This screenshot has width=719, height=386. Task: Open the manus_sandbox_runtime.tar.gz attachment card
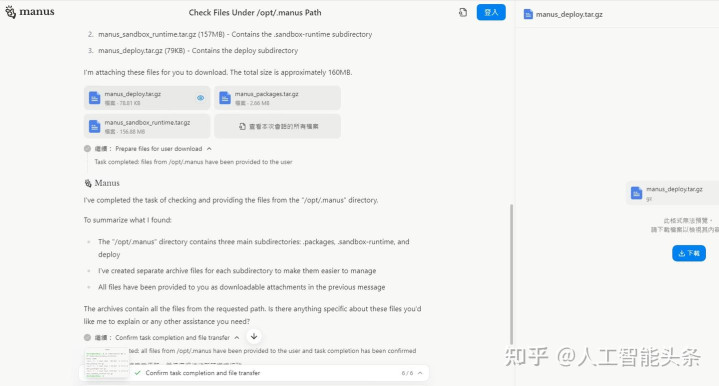click(147, 126)
